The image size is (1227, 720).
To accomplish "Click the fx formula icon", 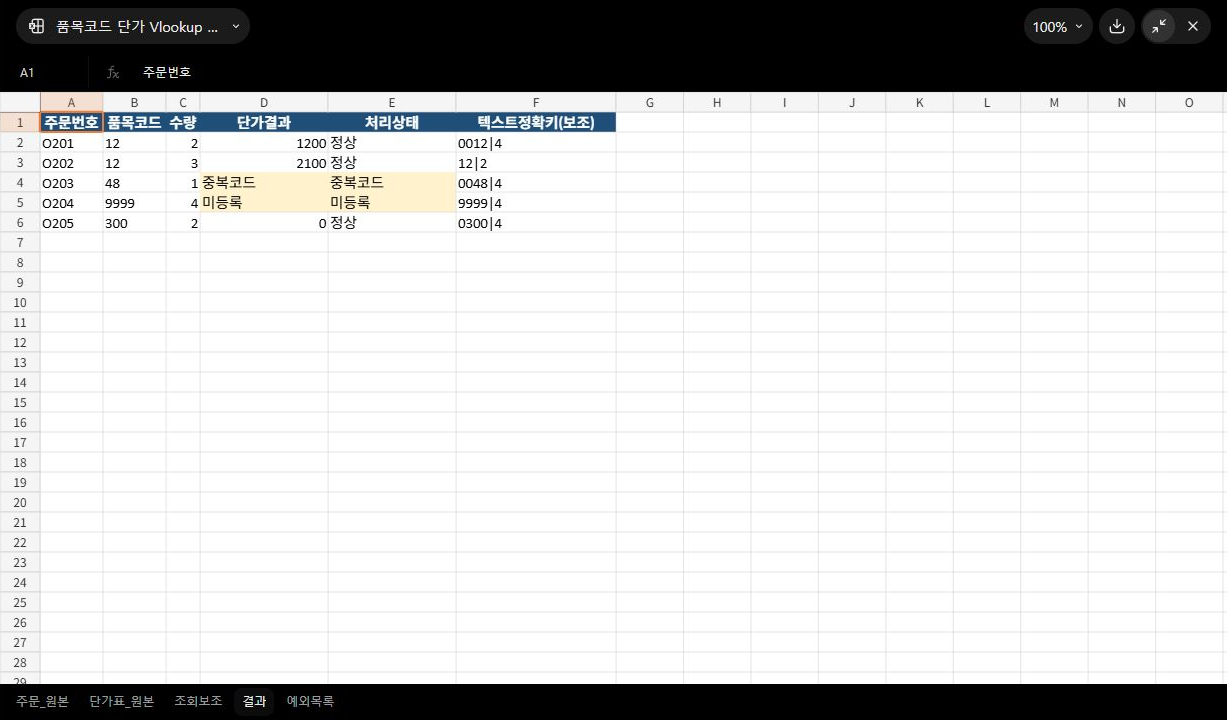I will click(113, 72).
